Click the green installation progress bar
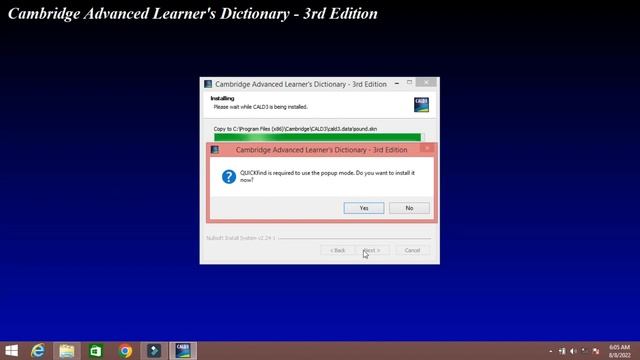Screen dimensions: 640x360 tap(319, 138)
